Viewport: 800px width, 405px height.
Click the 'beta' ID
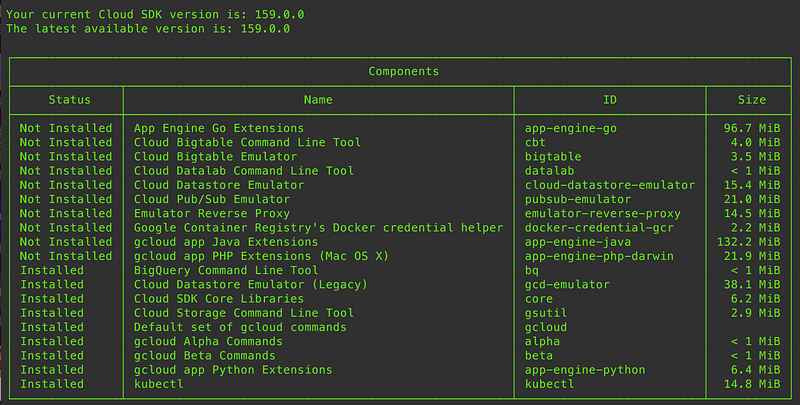pos(539,356)
